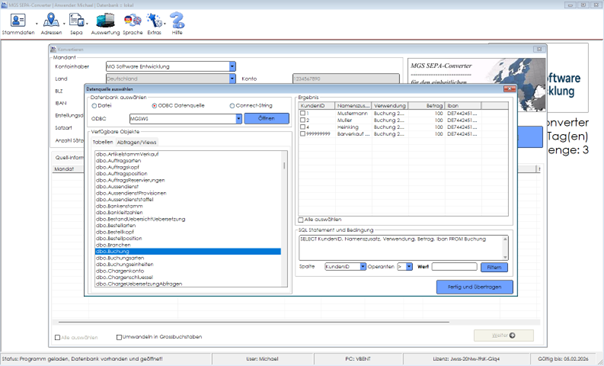Click the Fertig und Übertragen button
The width and height of the screenshot is (604, 366).
pos(474,287)
